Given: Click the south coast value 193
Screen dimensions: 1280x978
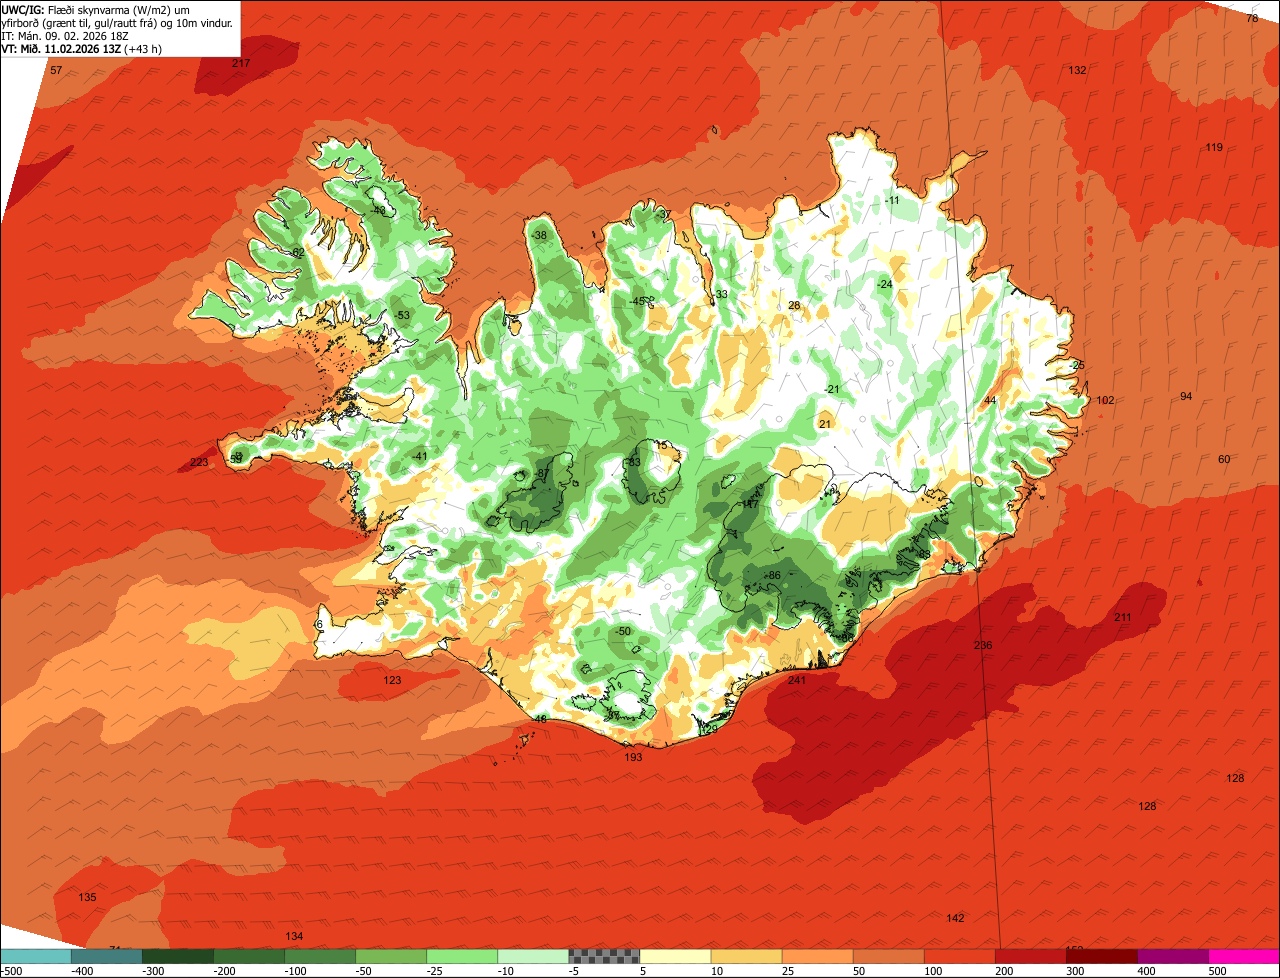Looking at the screenshot, I should [x=633, y=758].
